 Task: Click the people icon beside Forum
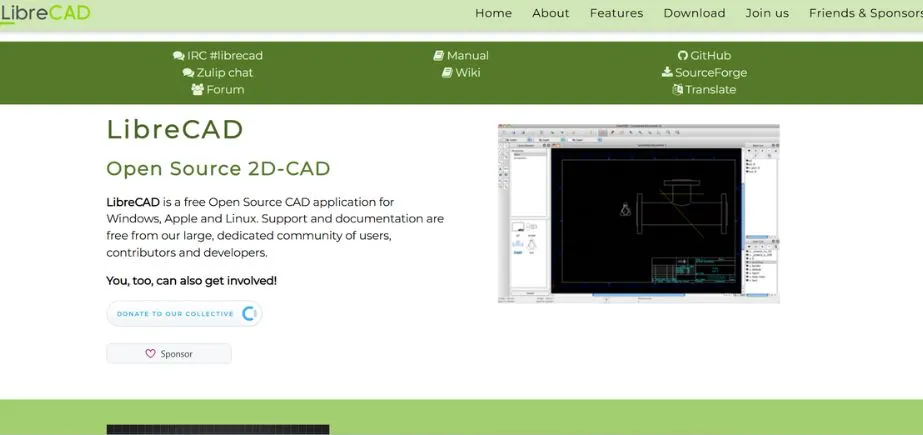(197, 89)
